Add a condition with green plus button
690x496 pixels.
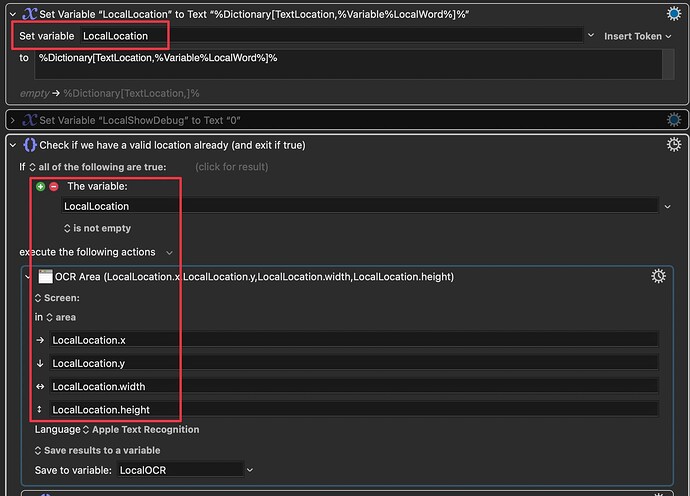pos(40,186)
